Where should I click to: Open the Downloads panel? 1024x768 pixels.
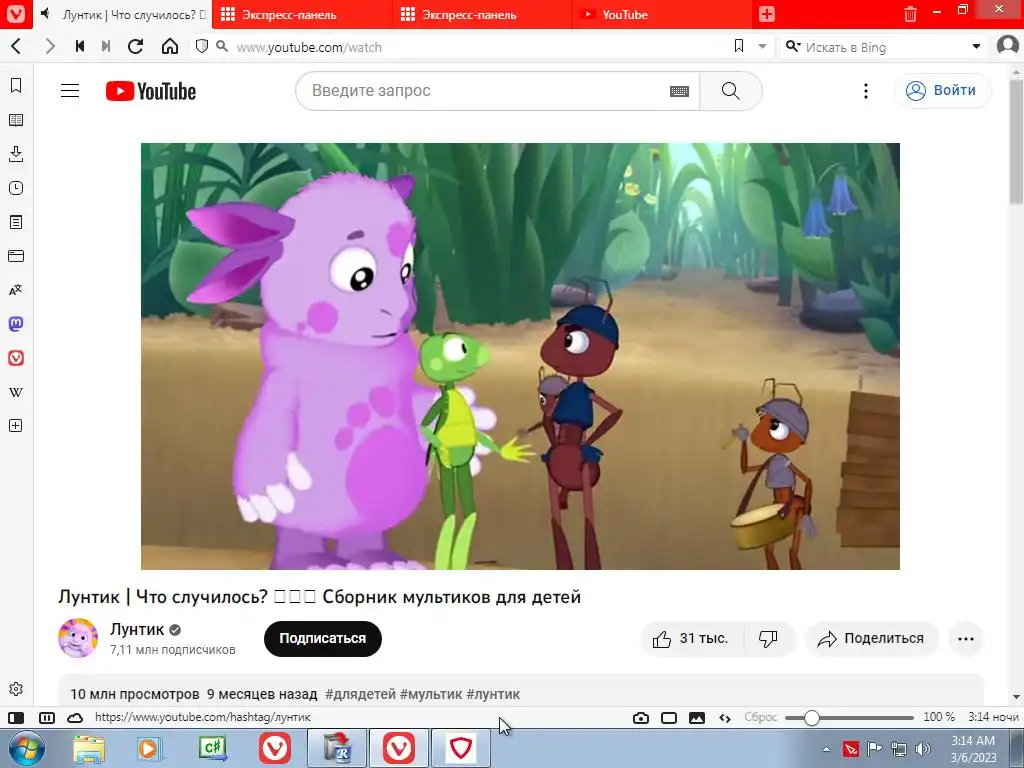tap(16, 154)
